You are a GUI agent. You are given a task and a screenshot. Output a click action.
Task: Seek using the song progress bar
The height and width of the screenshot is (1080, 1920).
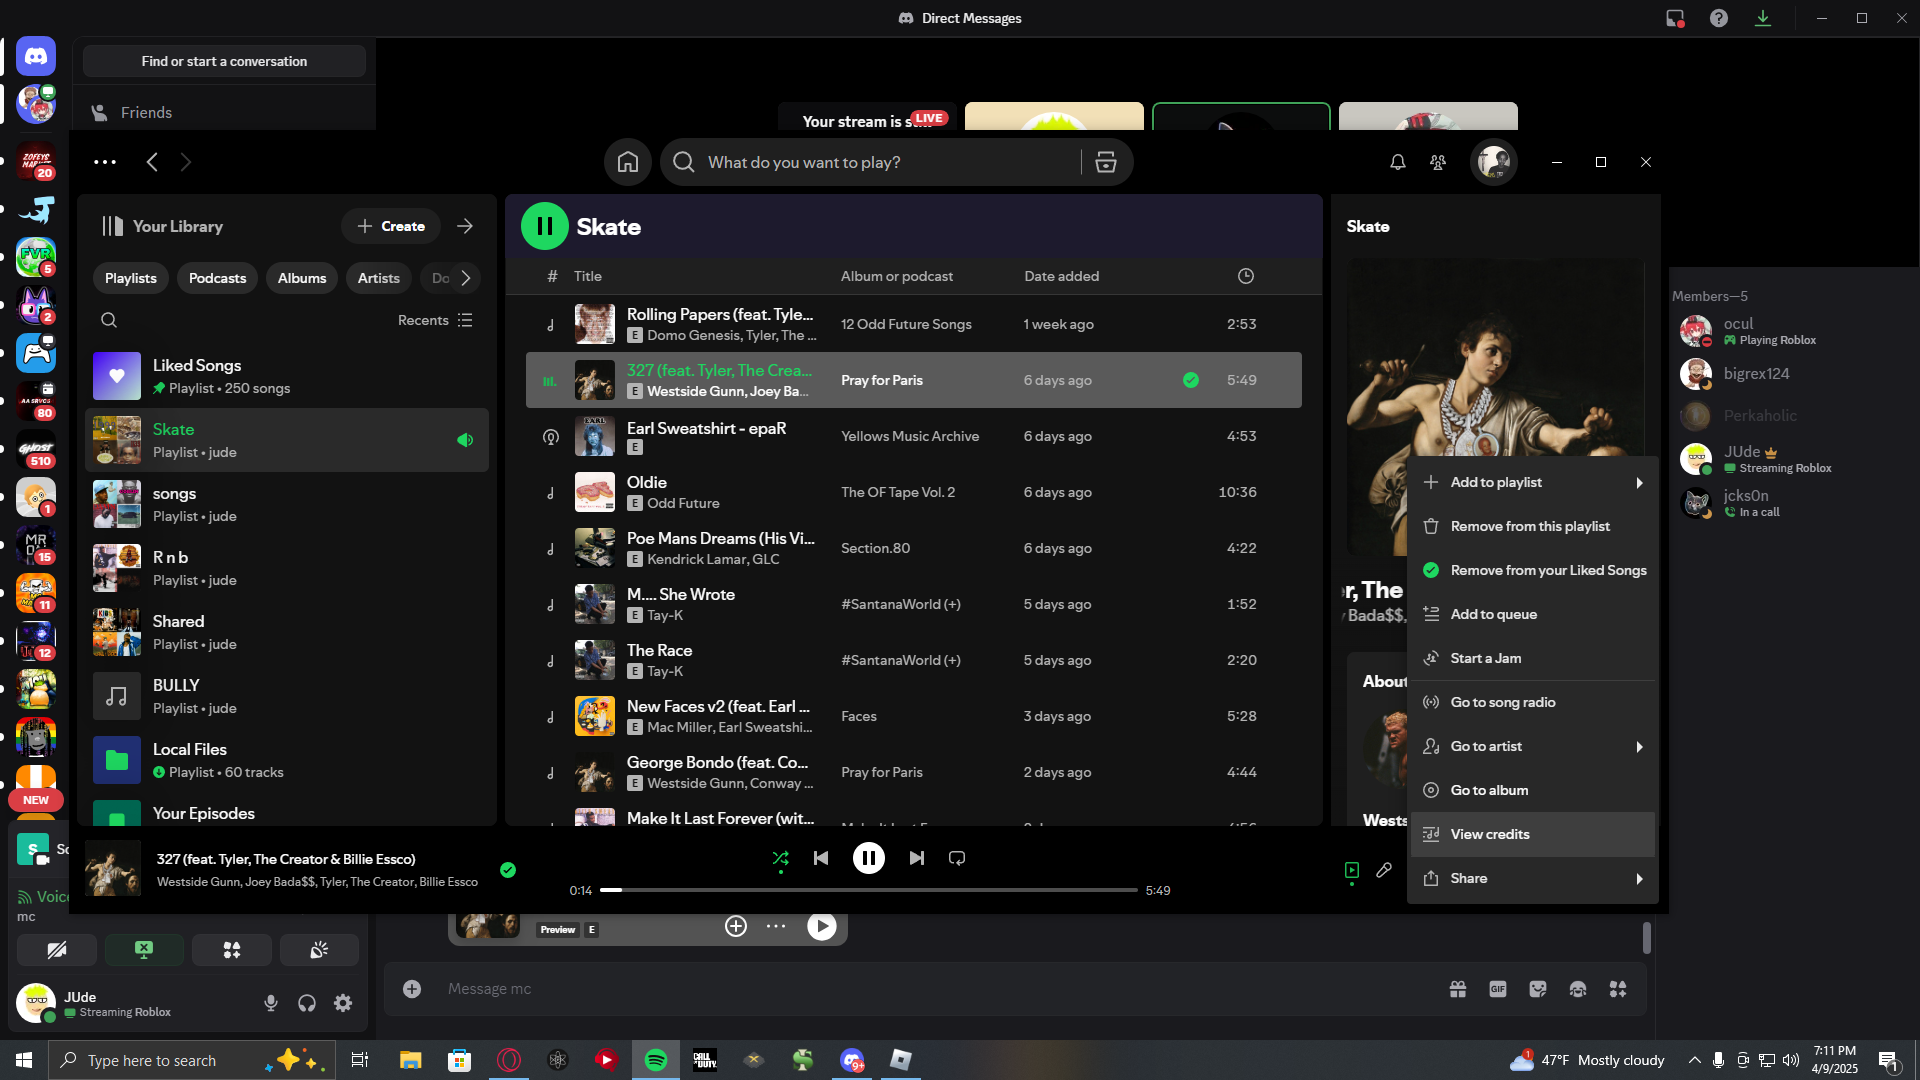868,890
